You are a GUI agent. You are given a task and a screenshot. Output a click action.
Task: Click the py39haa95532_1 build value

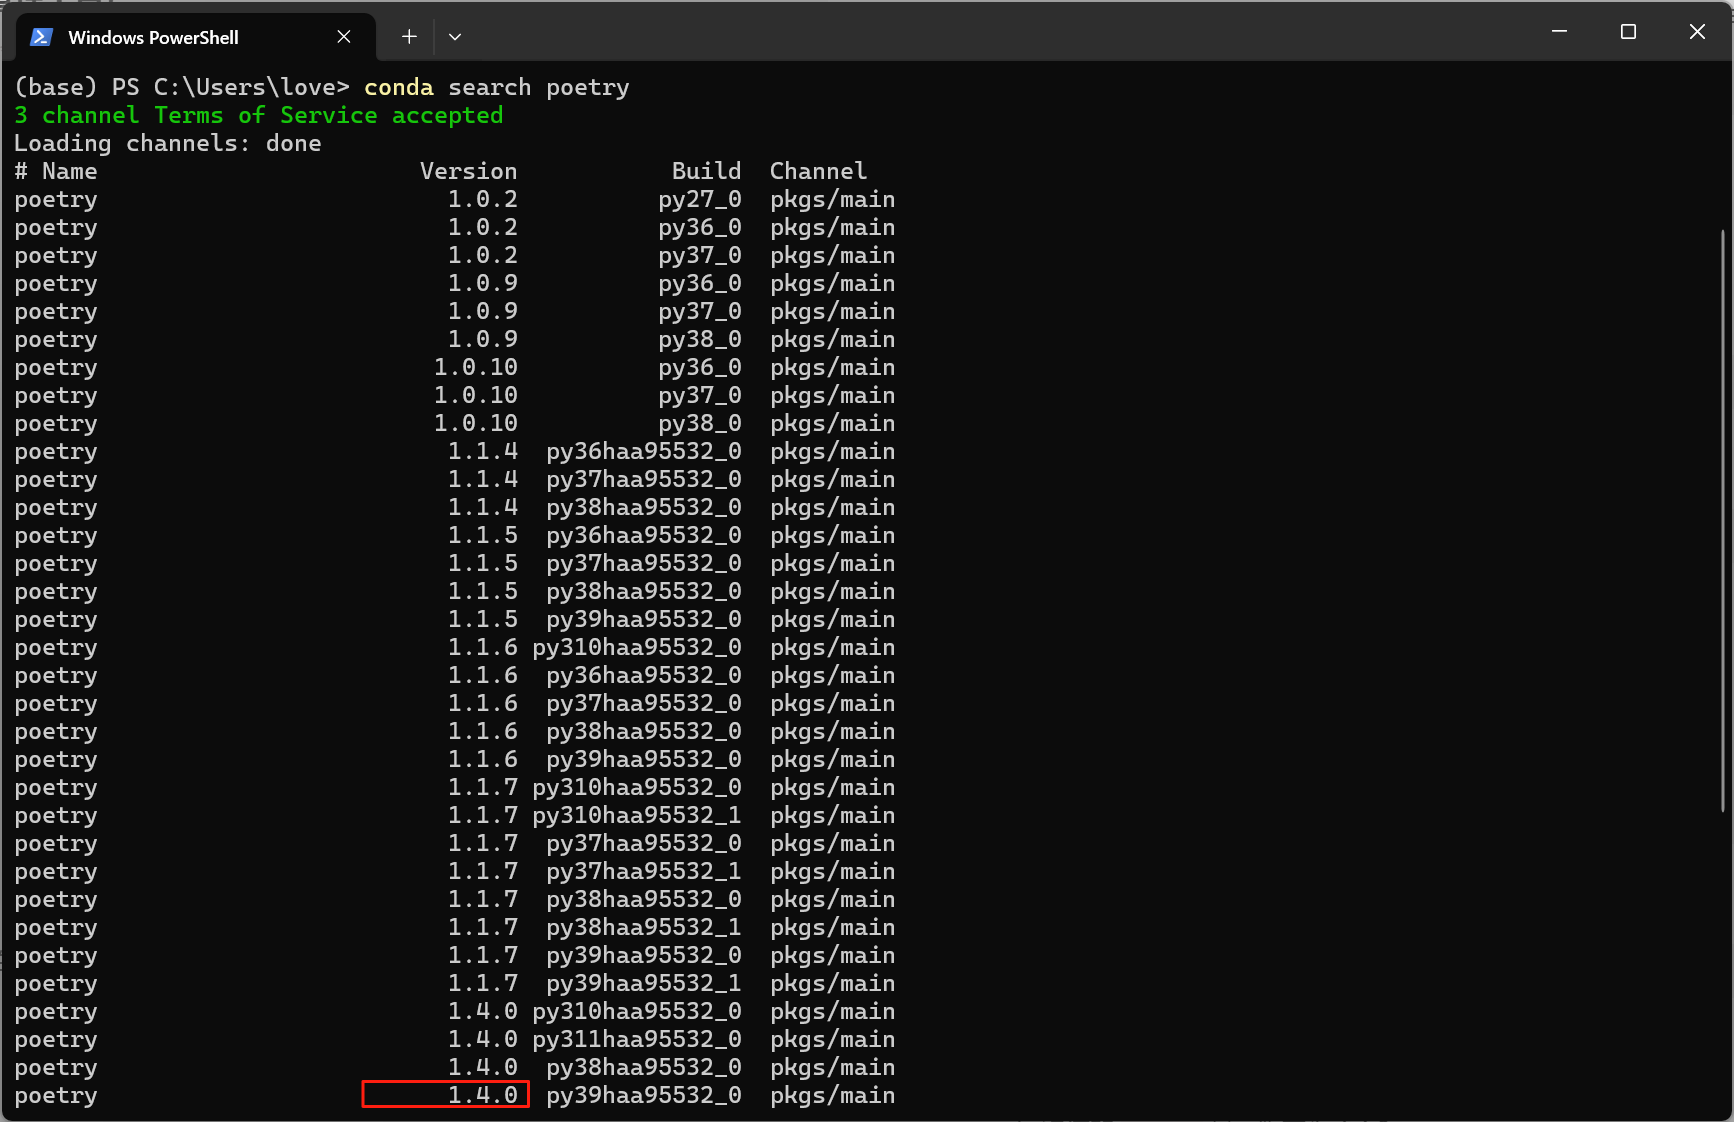coord(644,984)
